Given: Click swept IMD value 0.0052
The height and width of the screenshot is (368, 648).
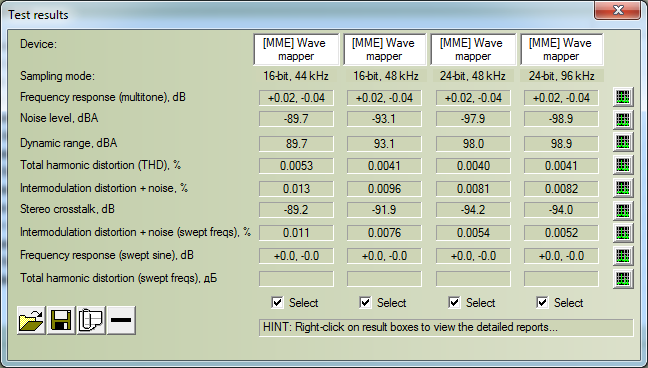Looking at the screenshot, I should click(561, 233).
